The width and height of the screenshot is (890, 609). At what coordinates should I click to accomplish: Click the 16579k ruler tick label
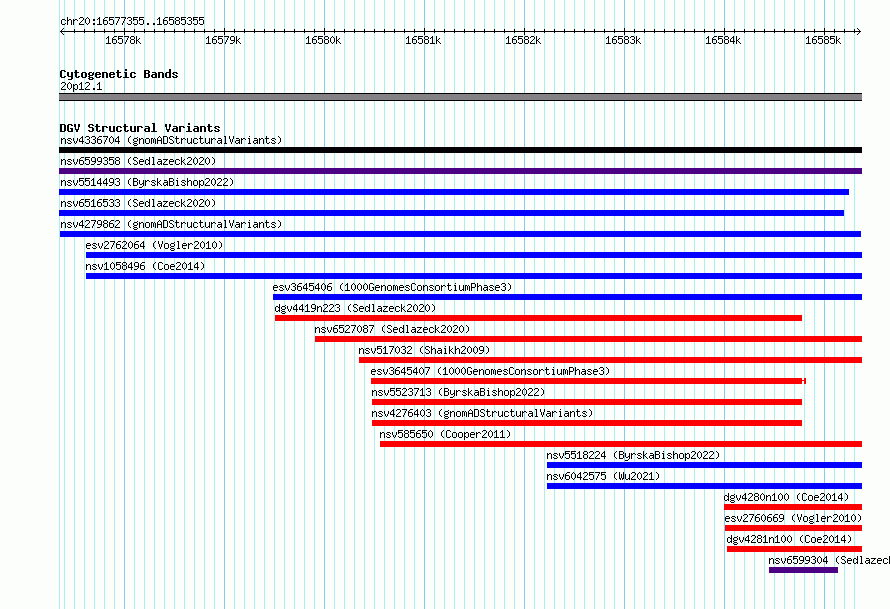[223, 40]
